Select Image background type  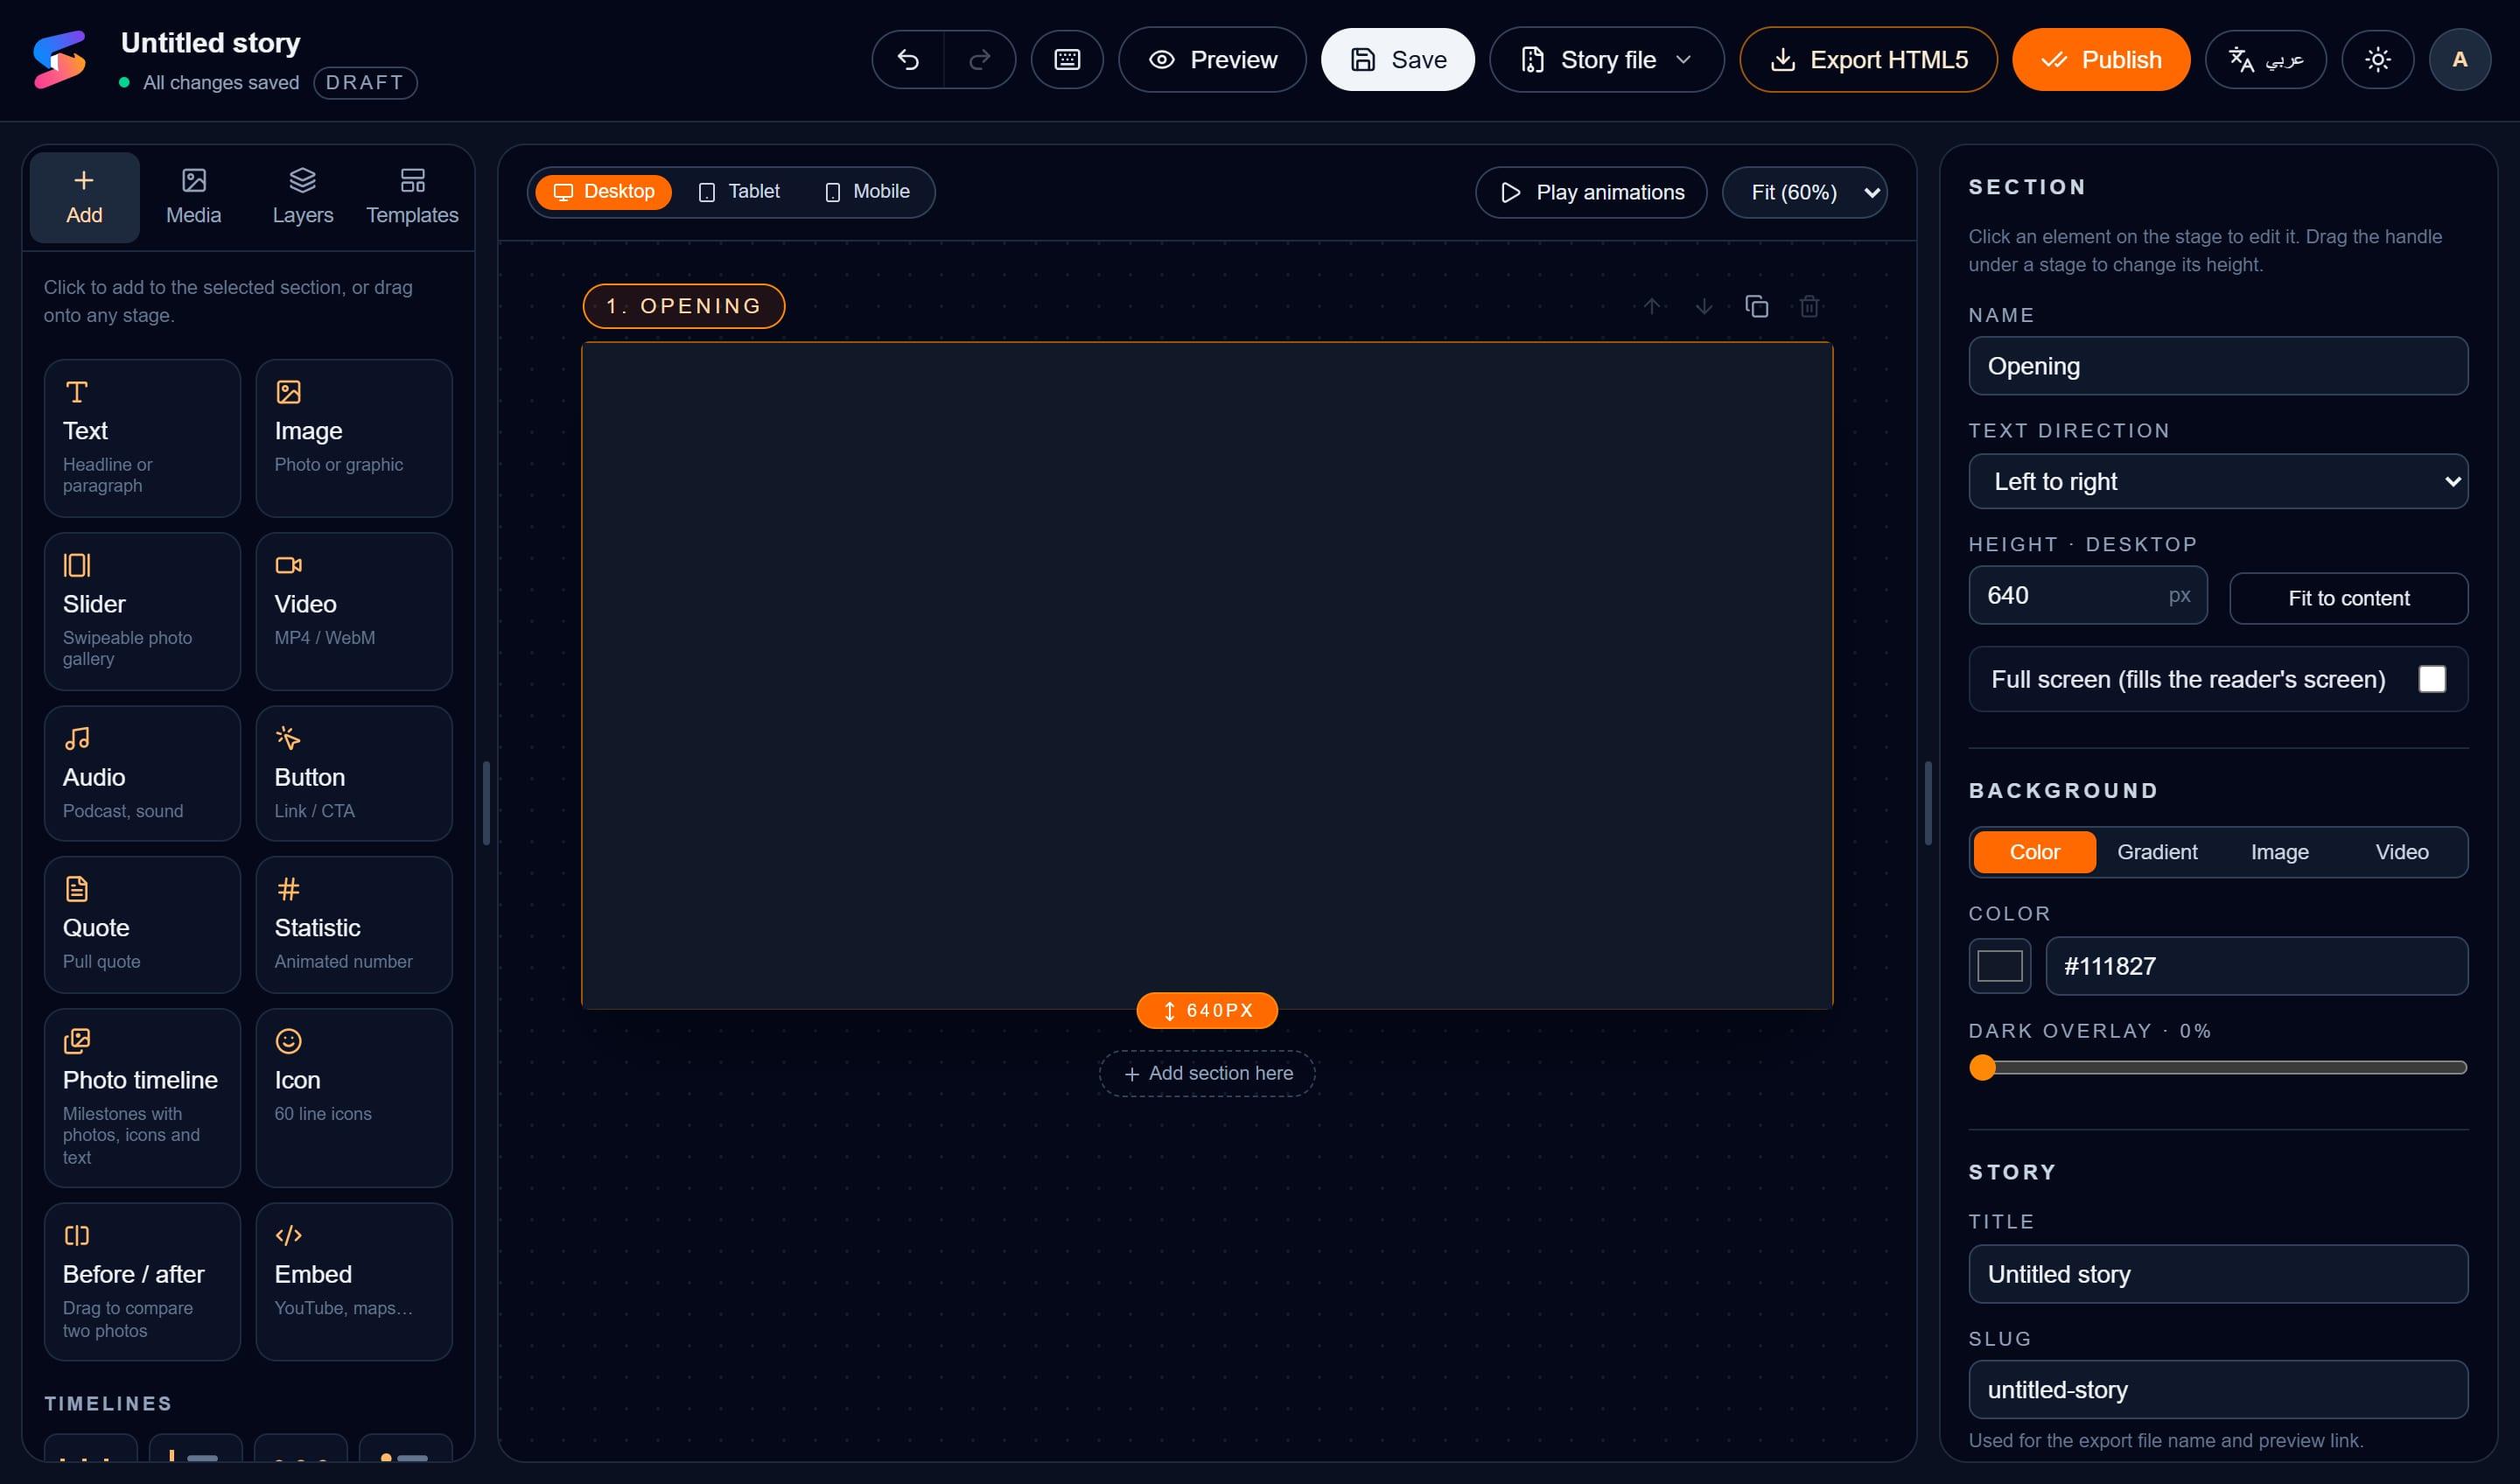click(2279, 852)
